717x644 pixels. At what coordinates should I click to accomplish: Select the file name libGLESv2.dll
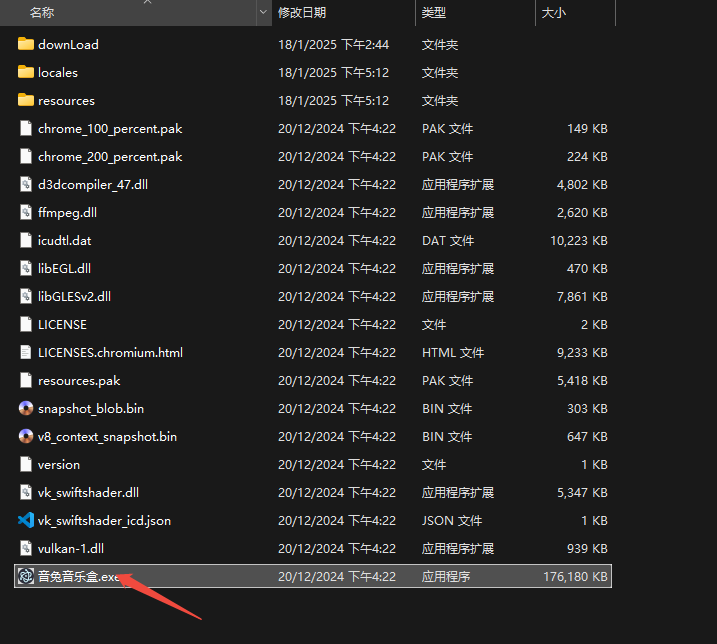75,296
